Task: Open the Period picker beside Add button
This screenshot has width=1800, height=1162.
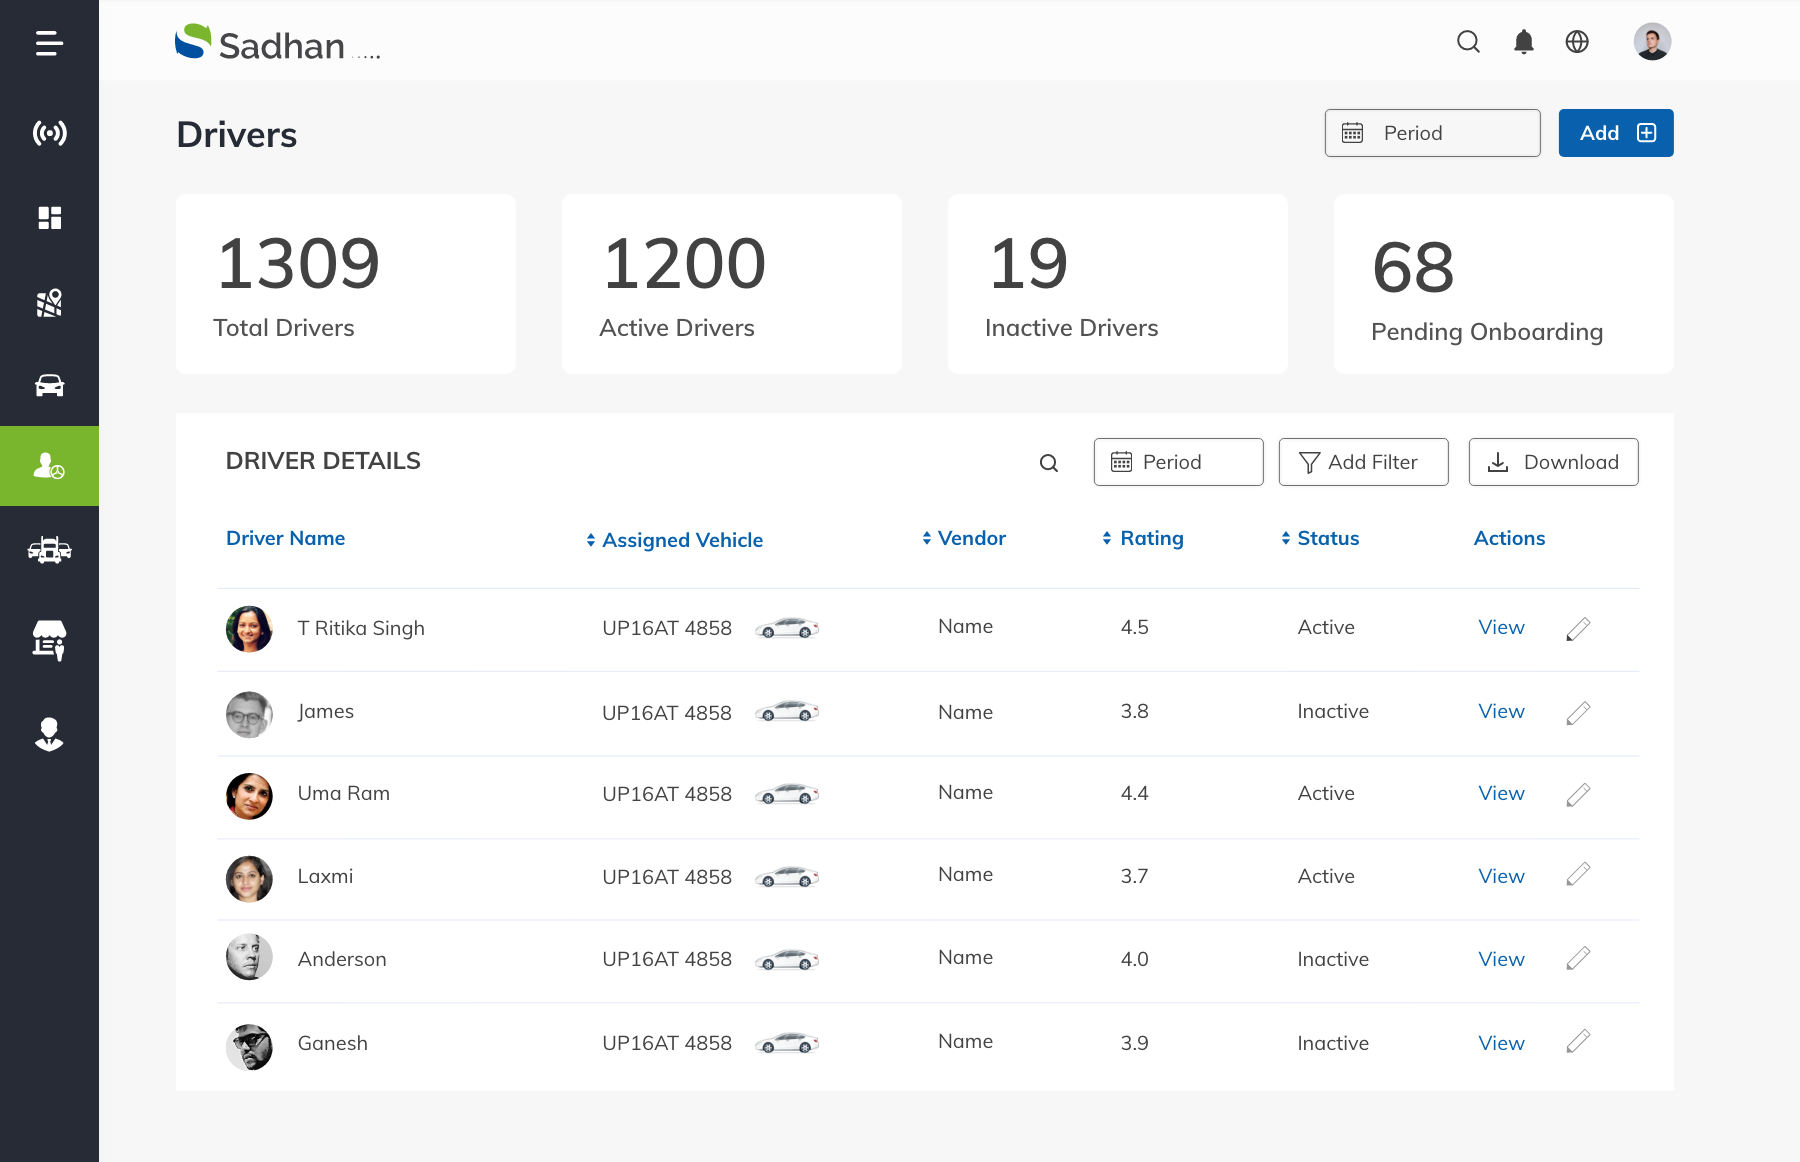Action: click(x=1432, y=133)
